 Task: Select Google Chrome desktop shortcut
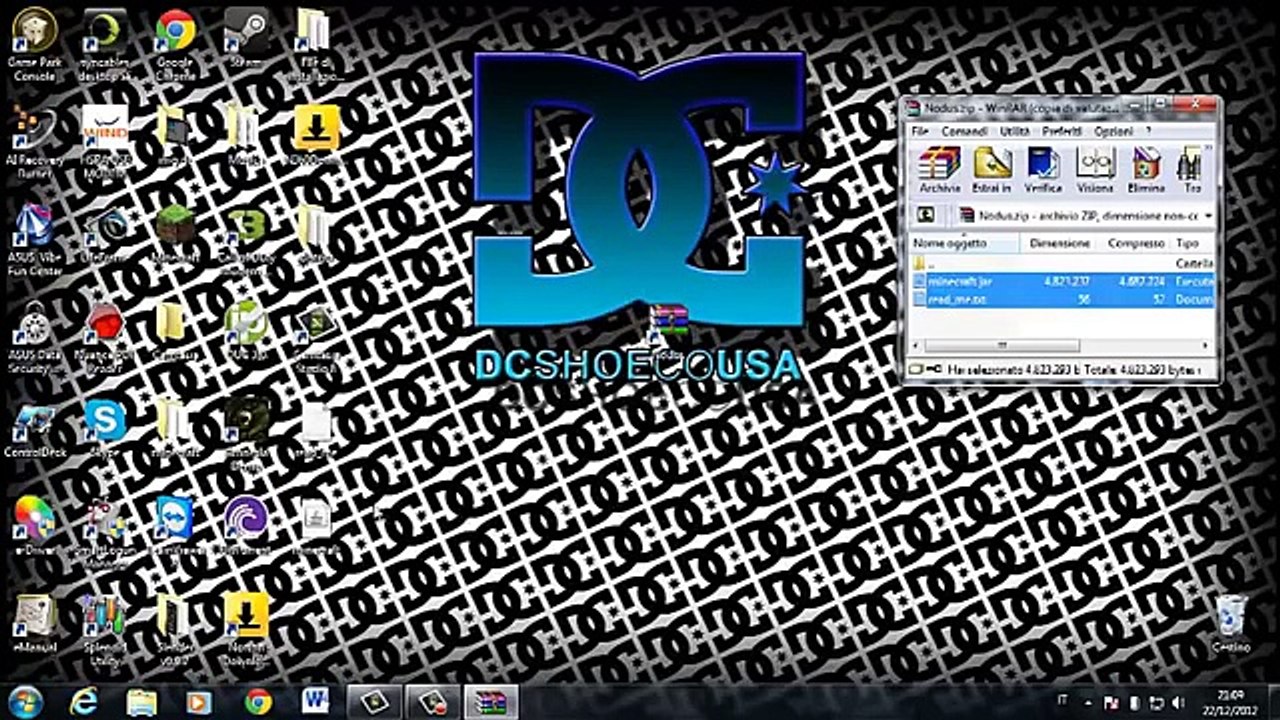coord(175,44)
